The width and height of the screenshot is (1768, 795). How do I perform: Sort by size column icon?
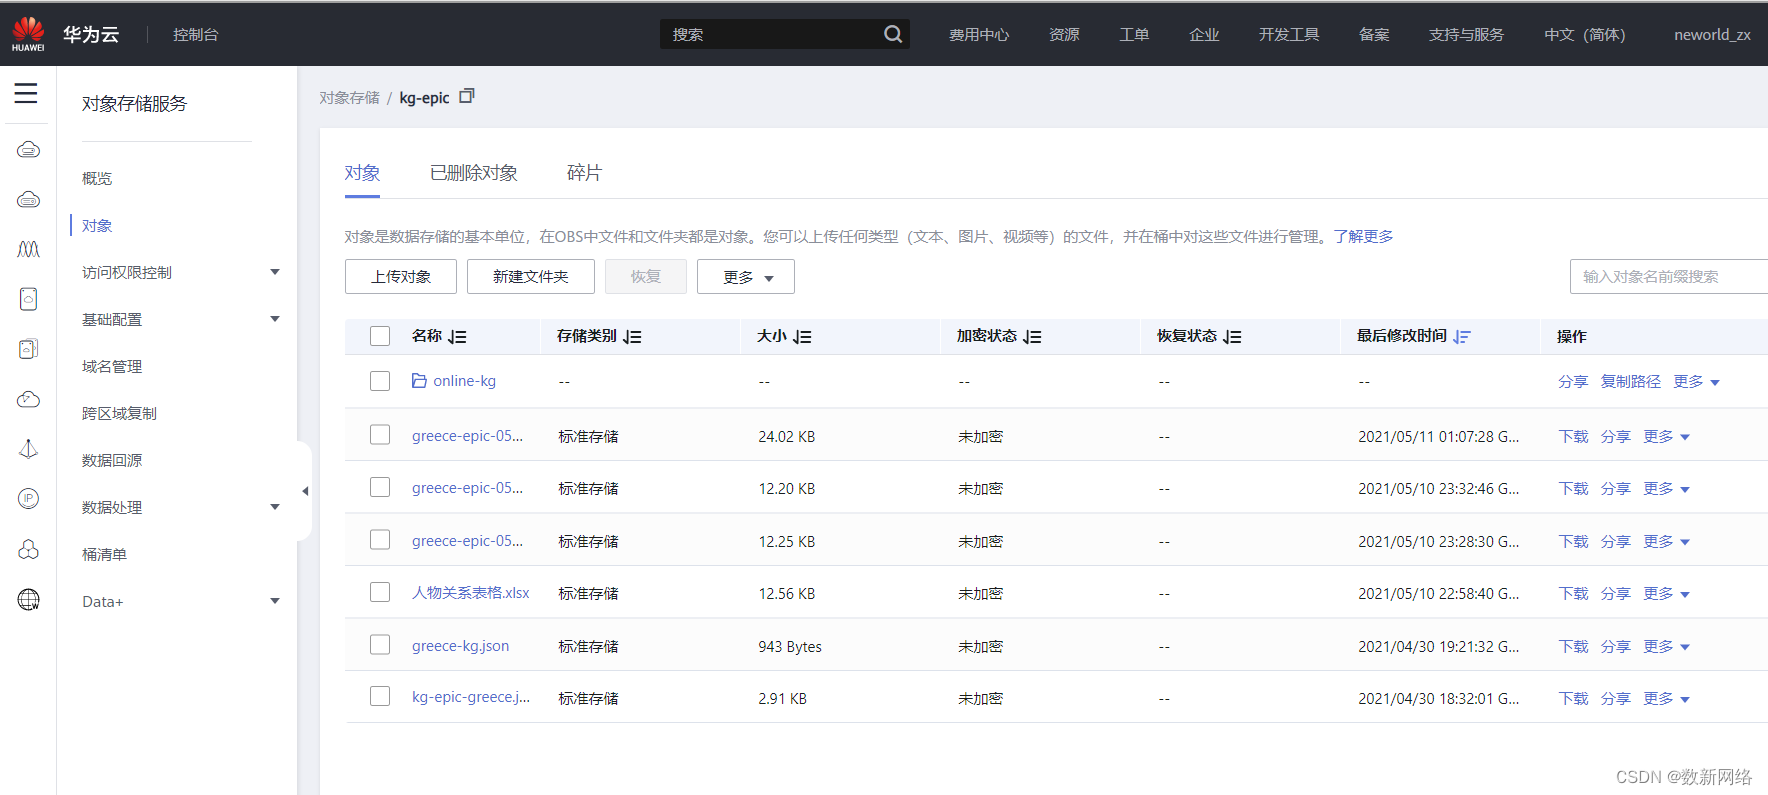[802, 337]
